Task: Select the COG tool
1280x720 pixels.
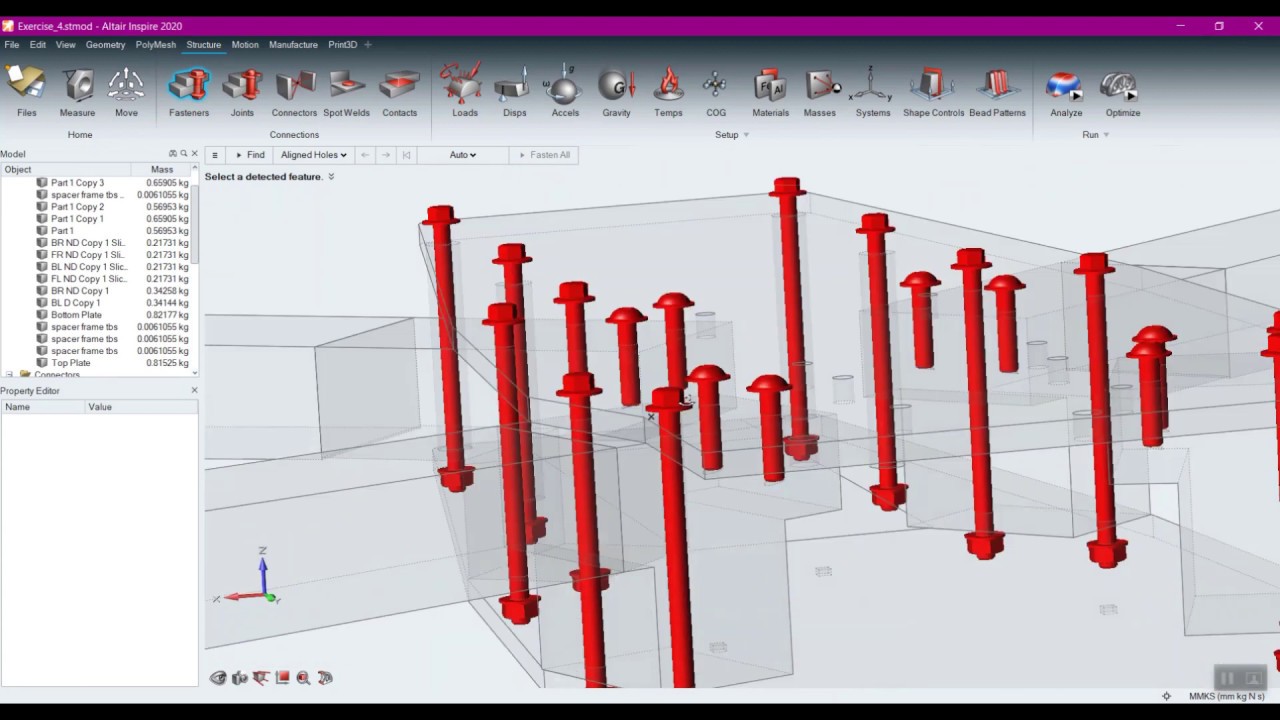Action: point(716,92)
